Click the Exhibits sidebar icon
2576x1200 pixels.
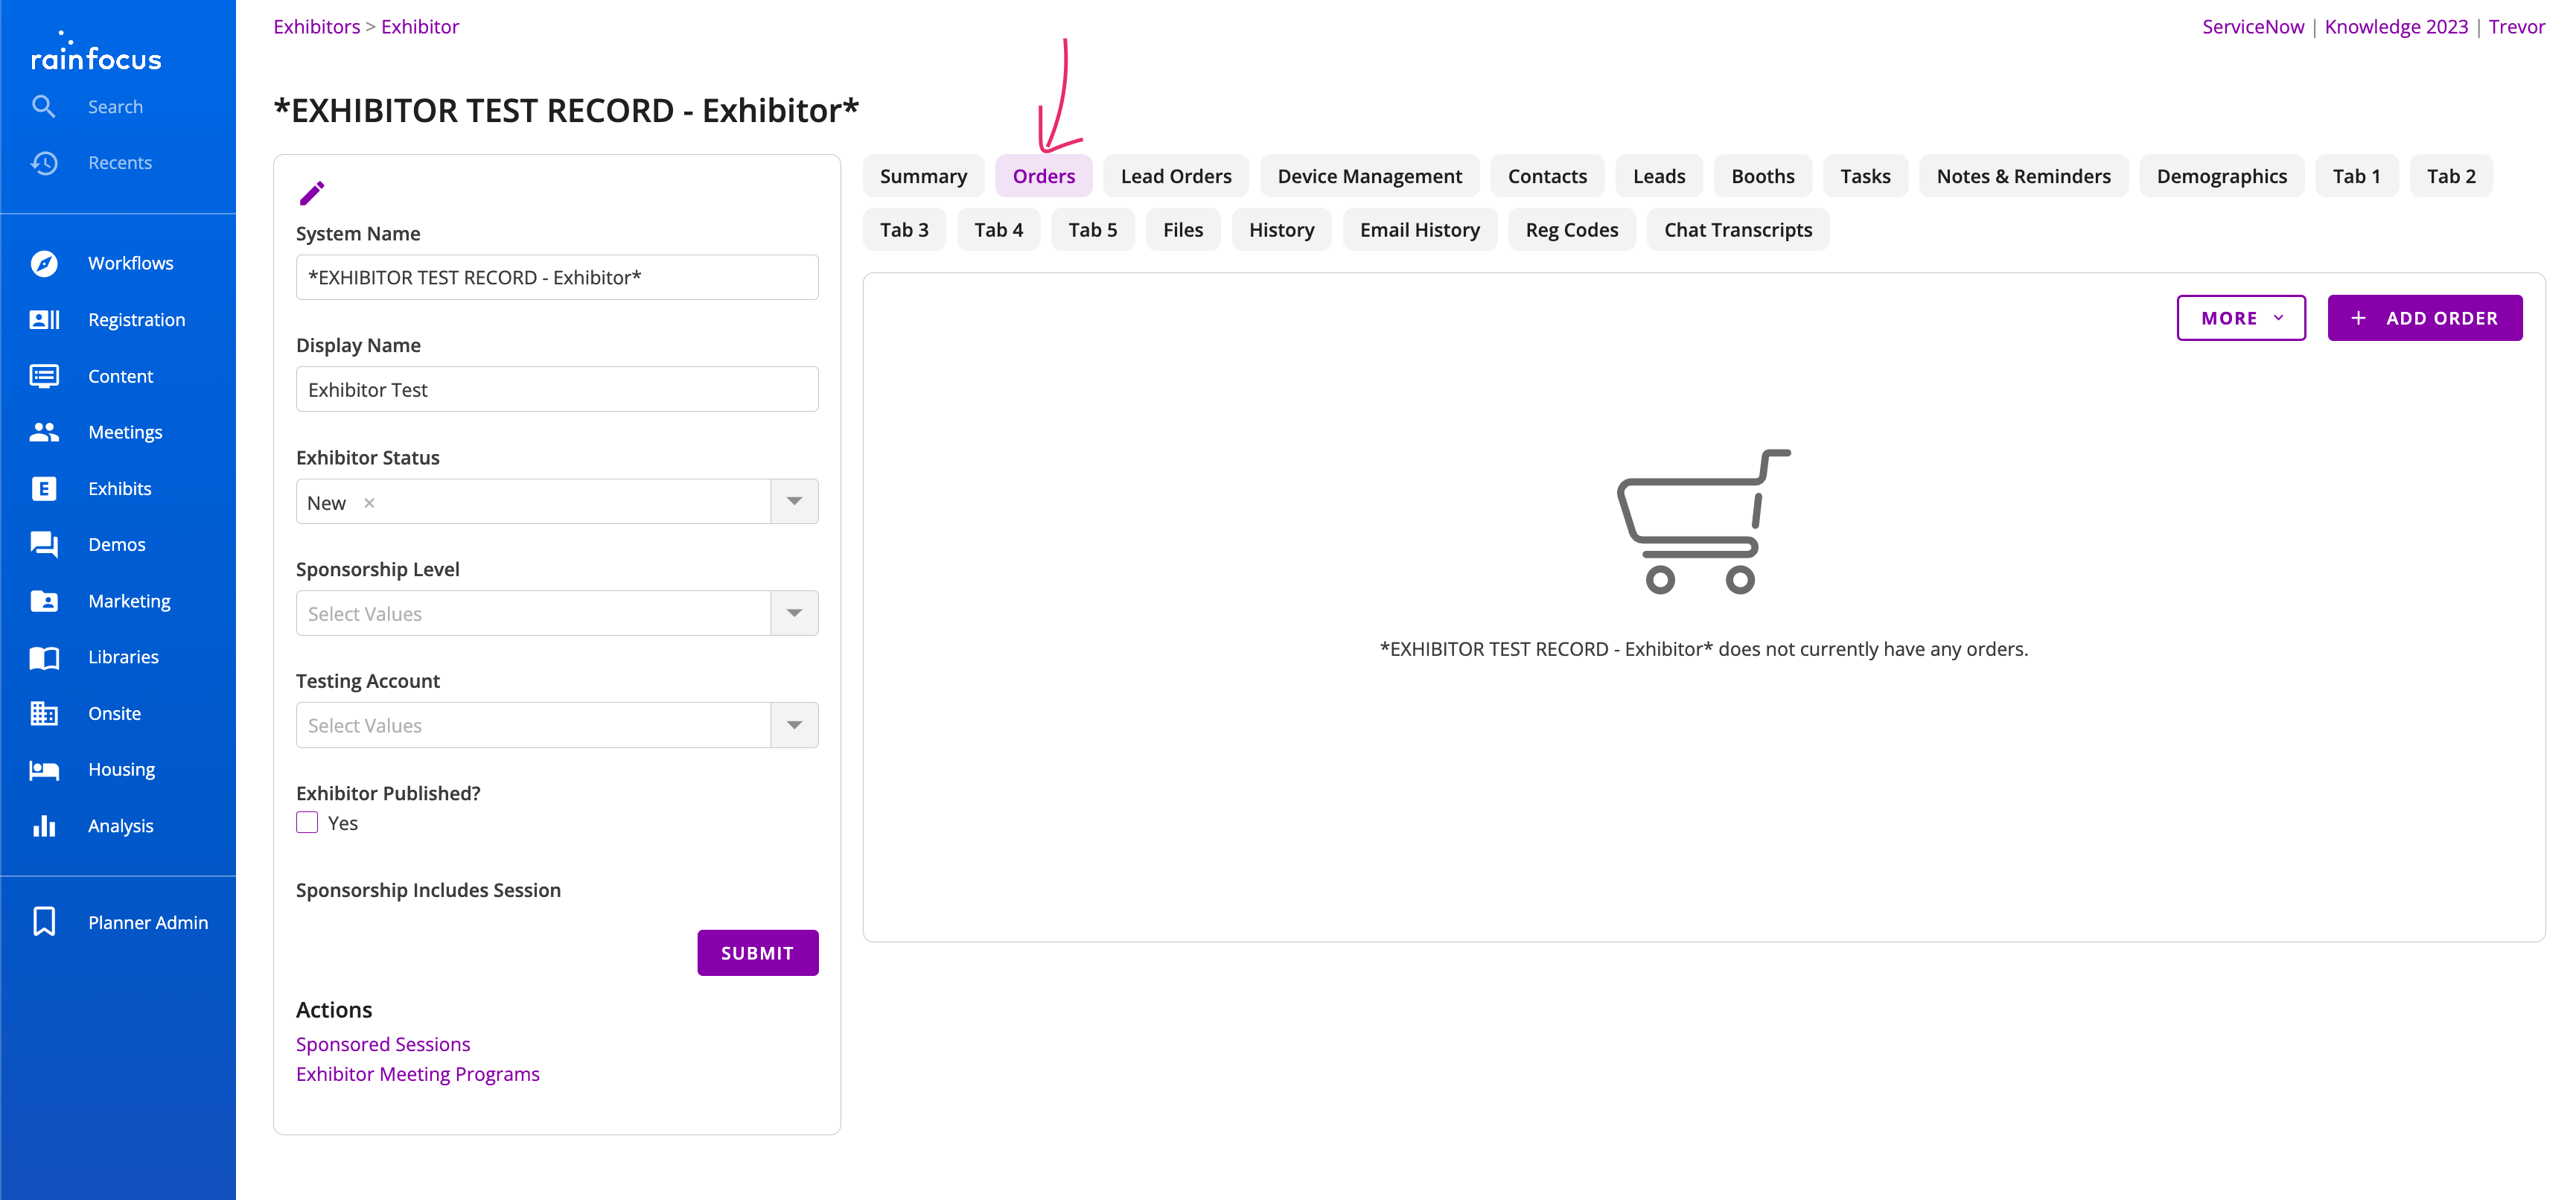[44, 489]
